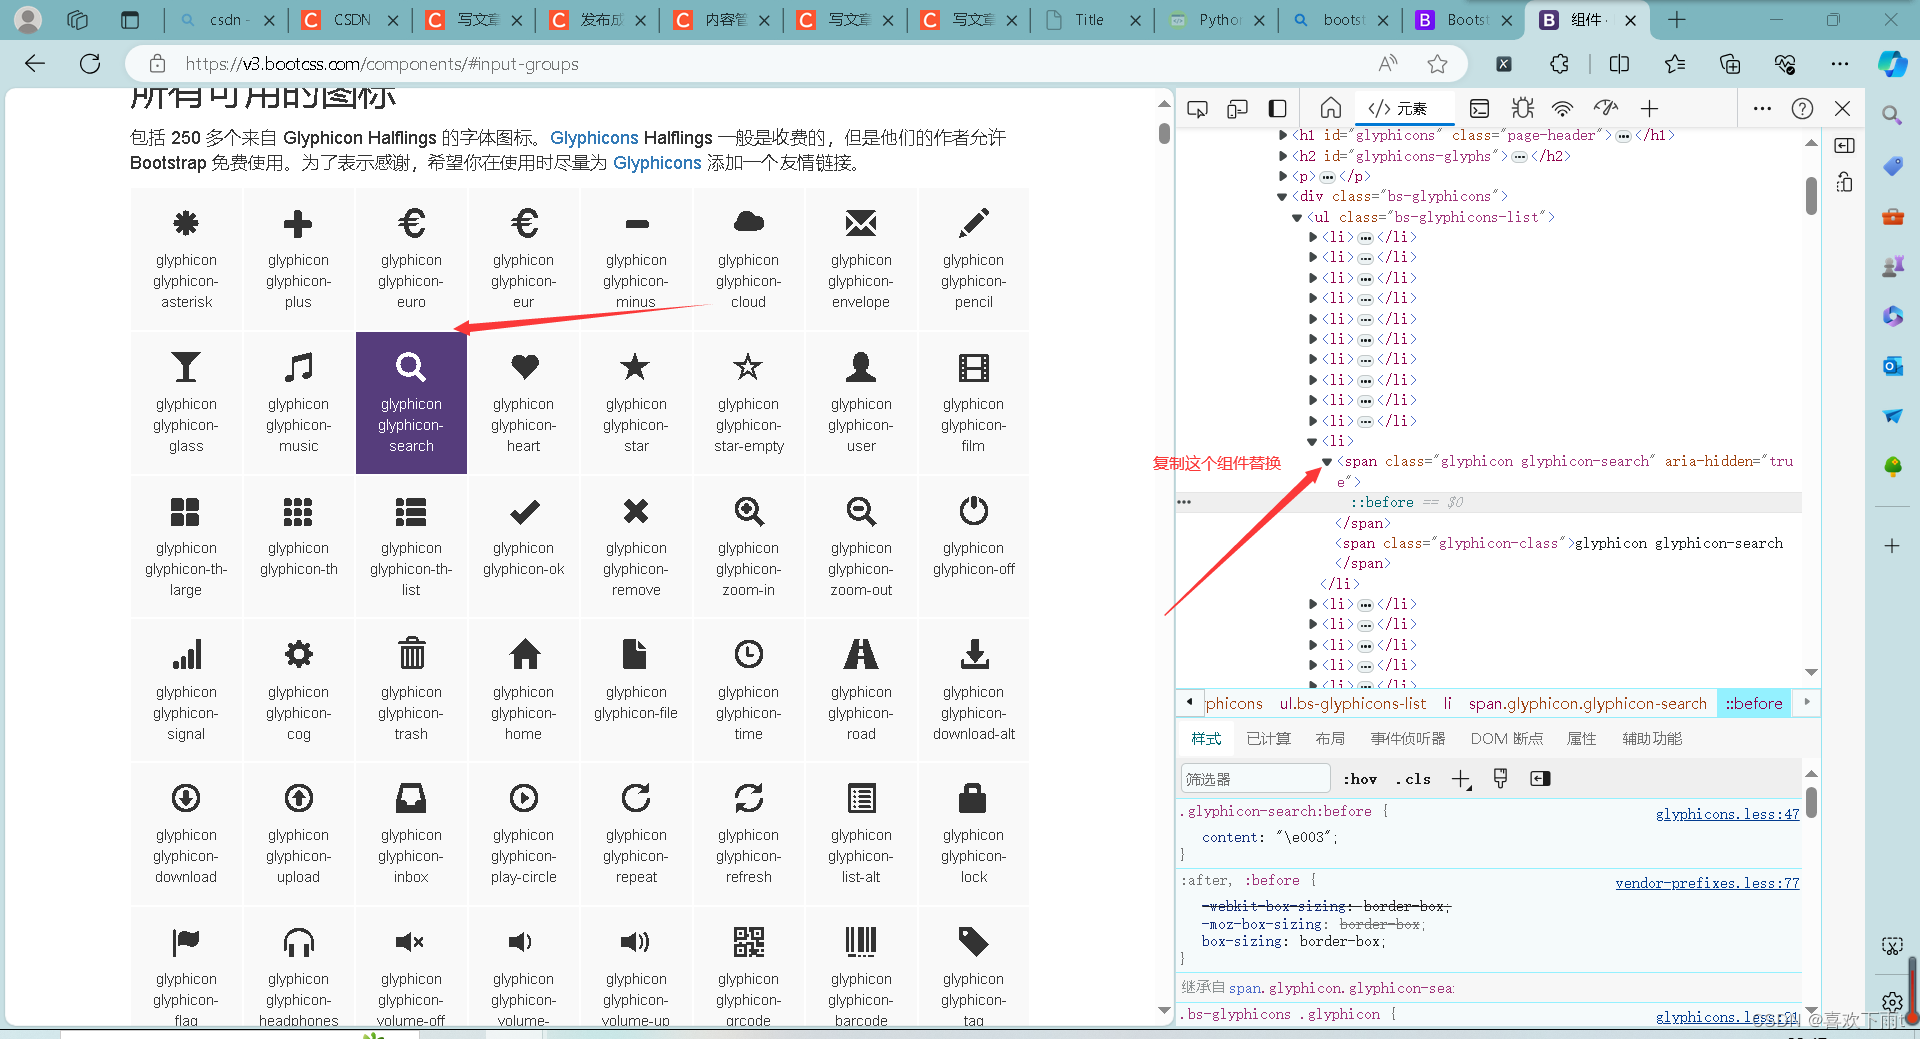Expand the p paragraph node
The image size is (1920, 1039).
(x=1283, y=176)
